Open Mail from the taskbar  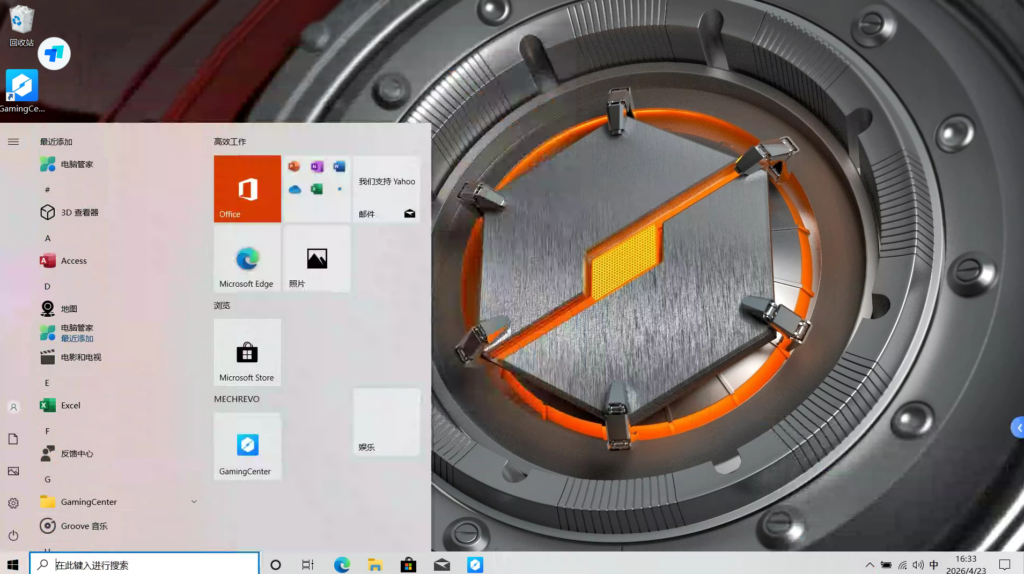(x=441, y=565)
